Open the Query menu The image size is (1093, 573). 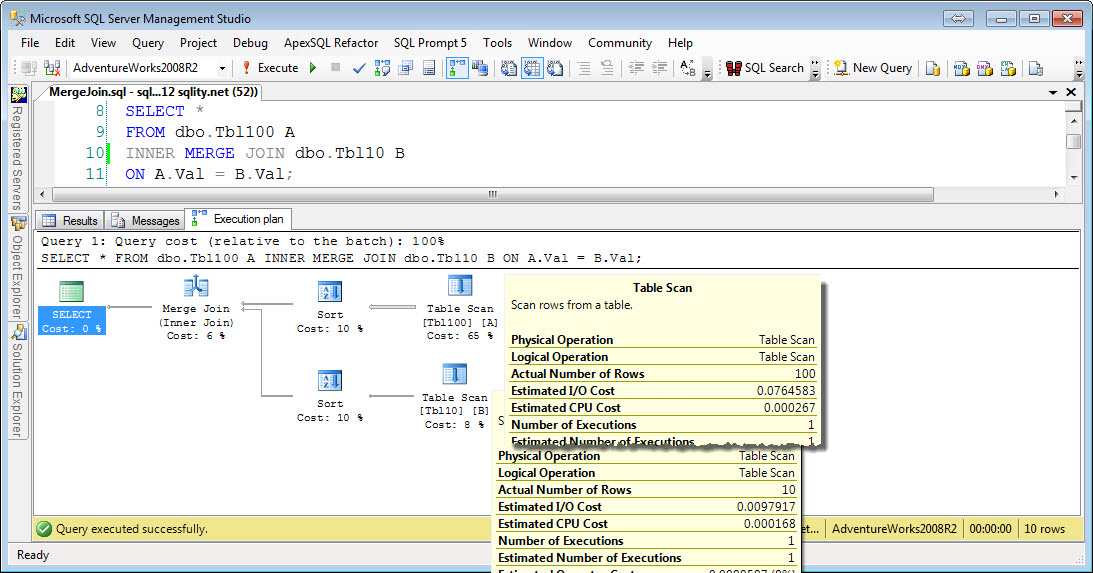click(x=148, y=43)
